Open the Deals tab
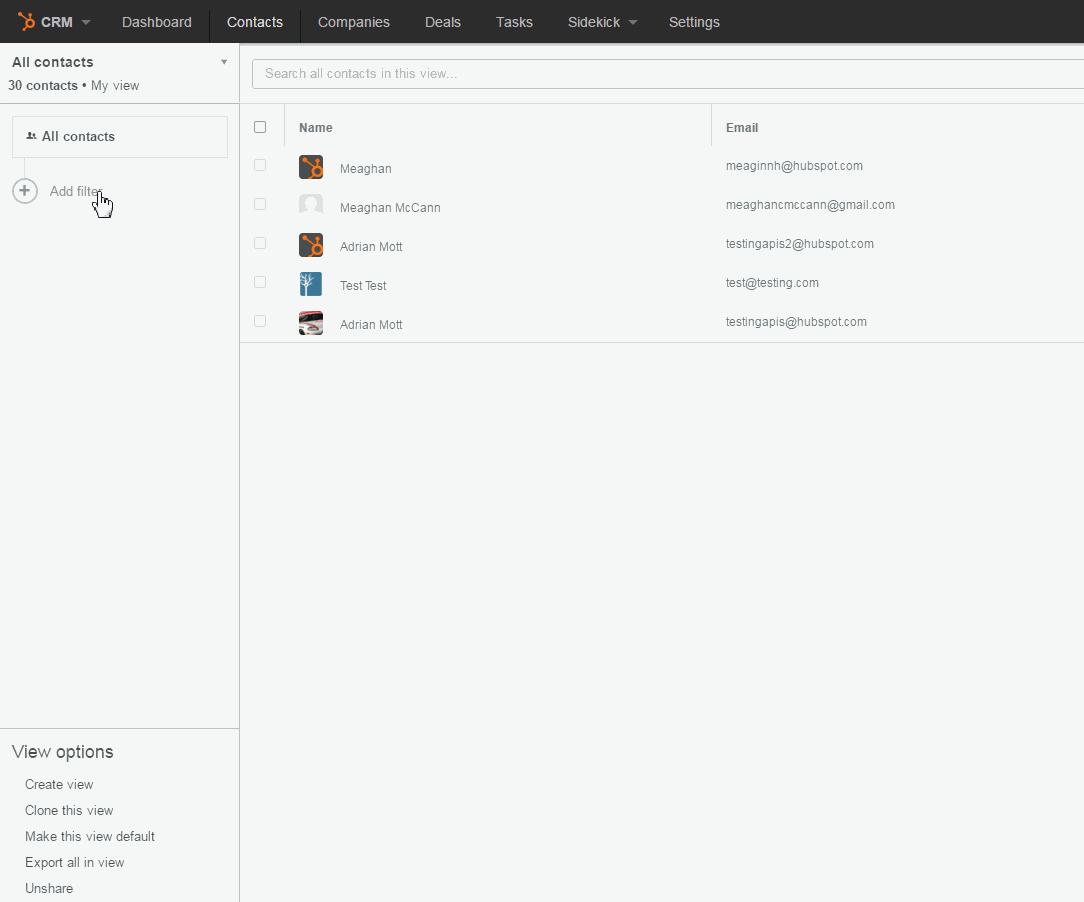1084x902 pixels. tap(443, 22)
